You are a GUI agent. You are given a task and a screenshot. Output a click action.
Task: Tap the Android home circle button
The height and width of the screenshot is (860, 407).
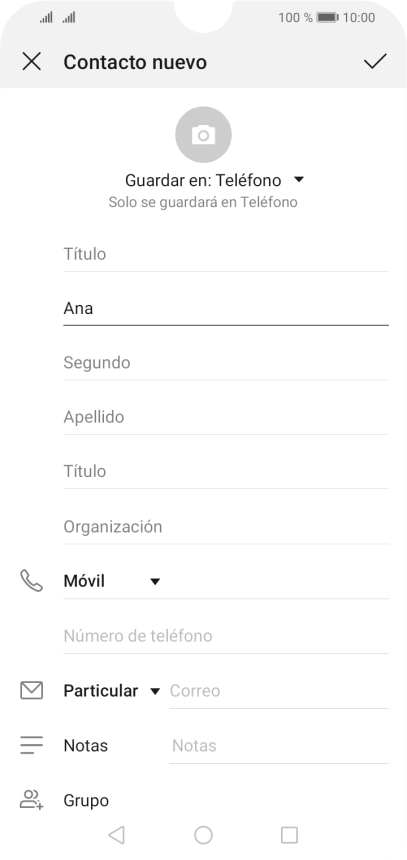(x=204, y=835)
